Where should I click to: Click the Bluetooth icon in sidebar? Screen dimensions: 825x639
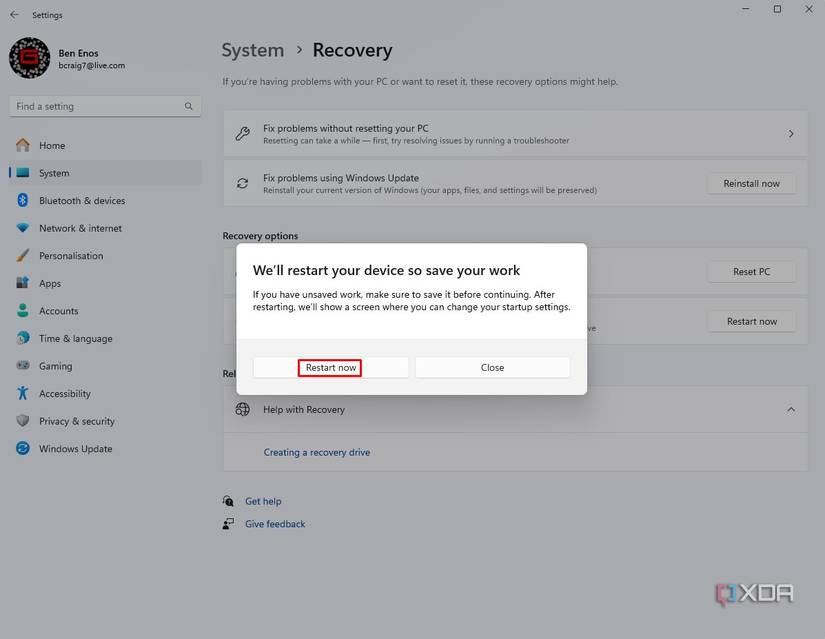tap(23, 200)
